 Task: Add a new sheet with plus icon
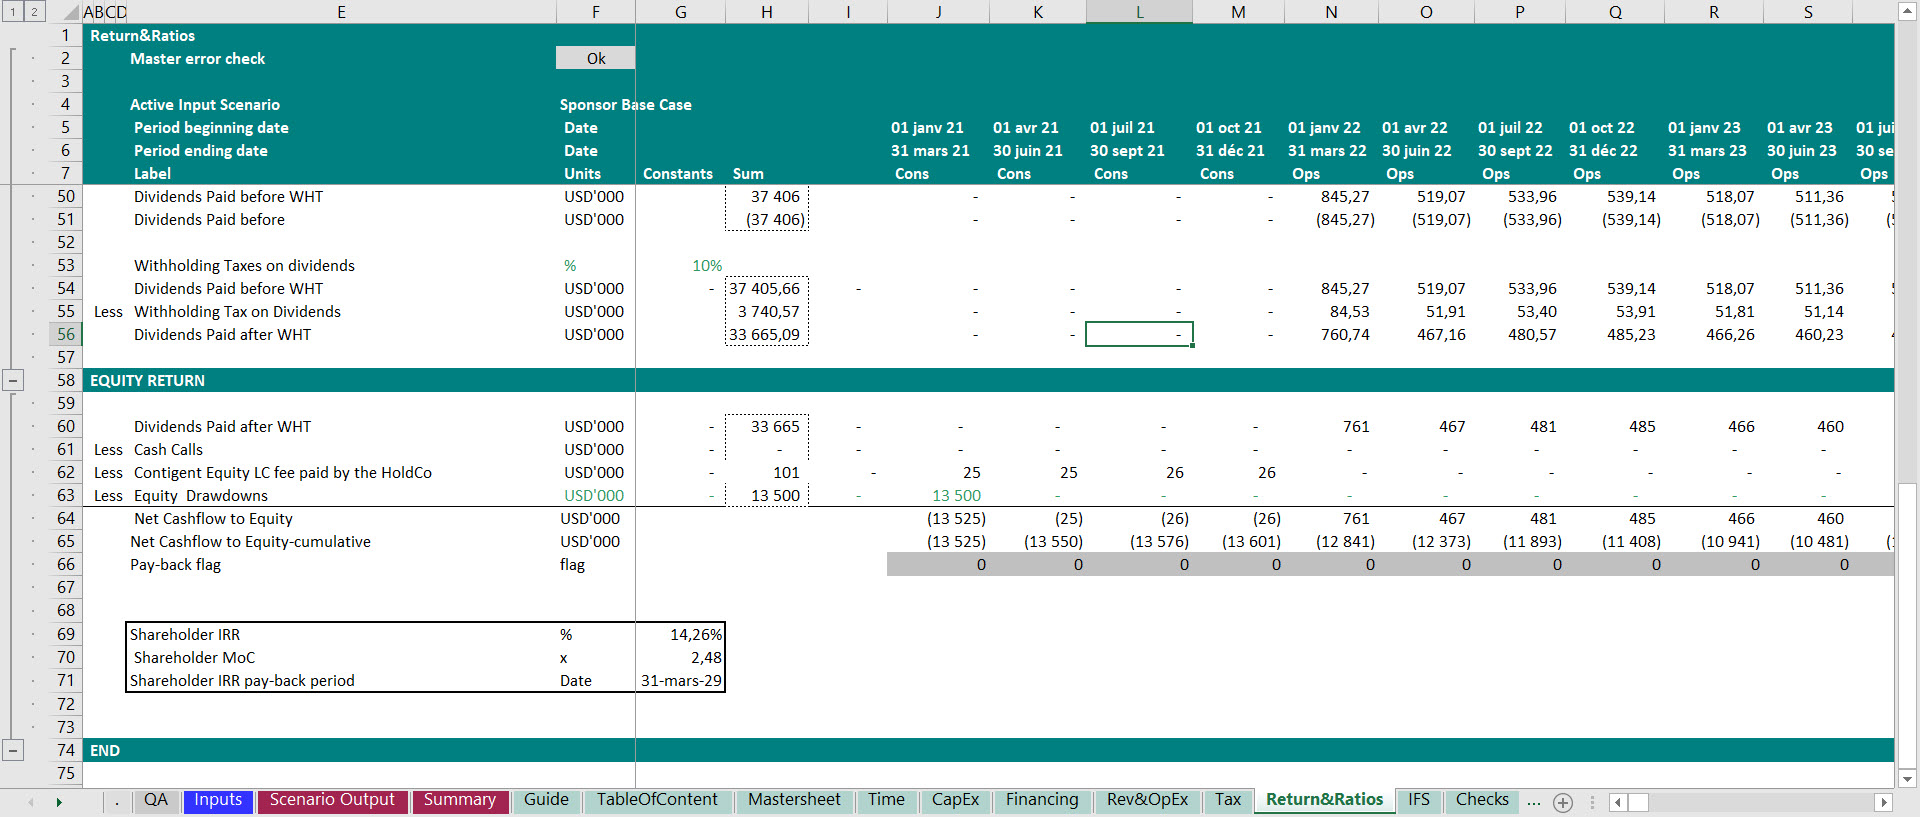click(1563, 802)
